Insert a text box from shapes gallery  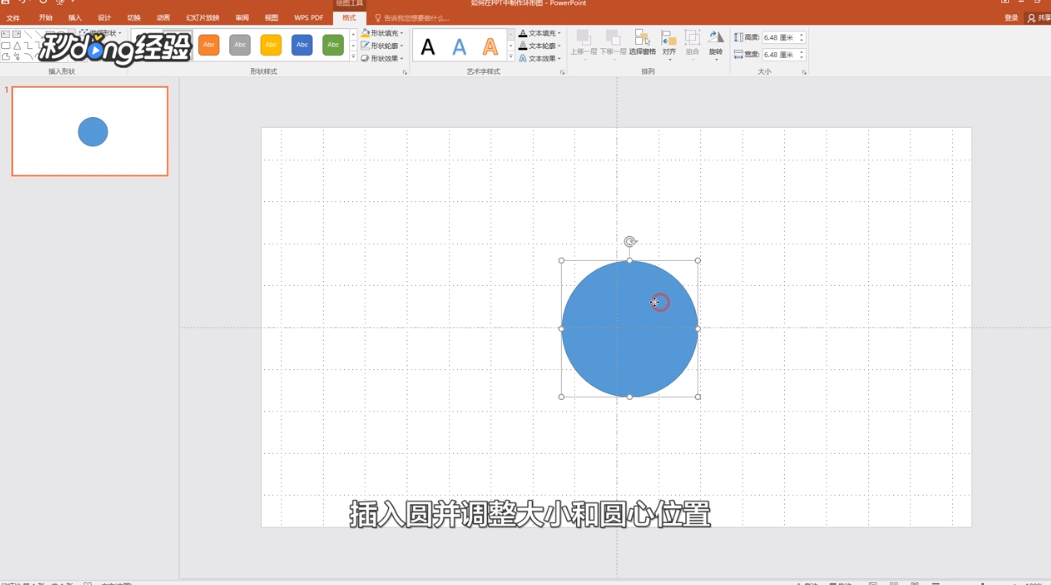5,34
